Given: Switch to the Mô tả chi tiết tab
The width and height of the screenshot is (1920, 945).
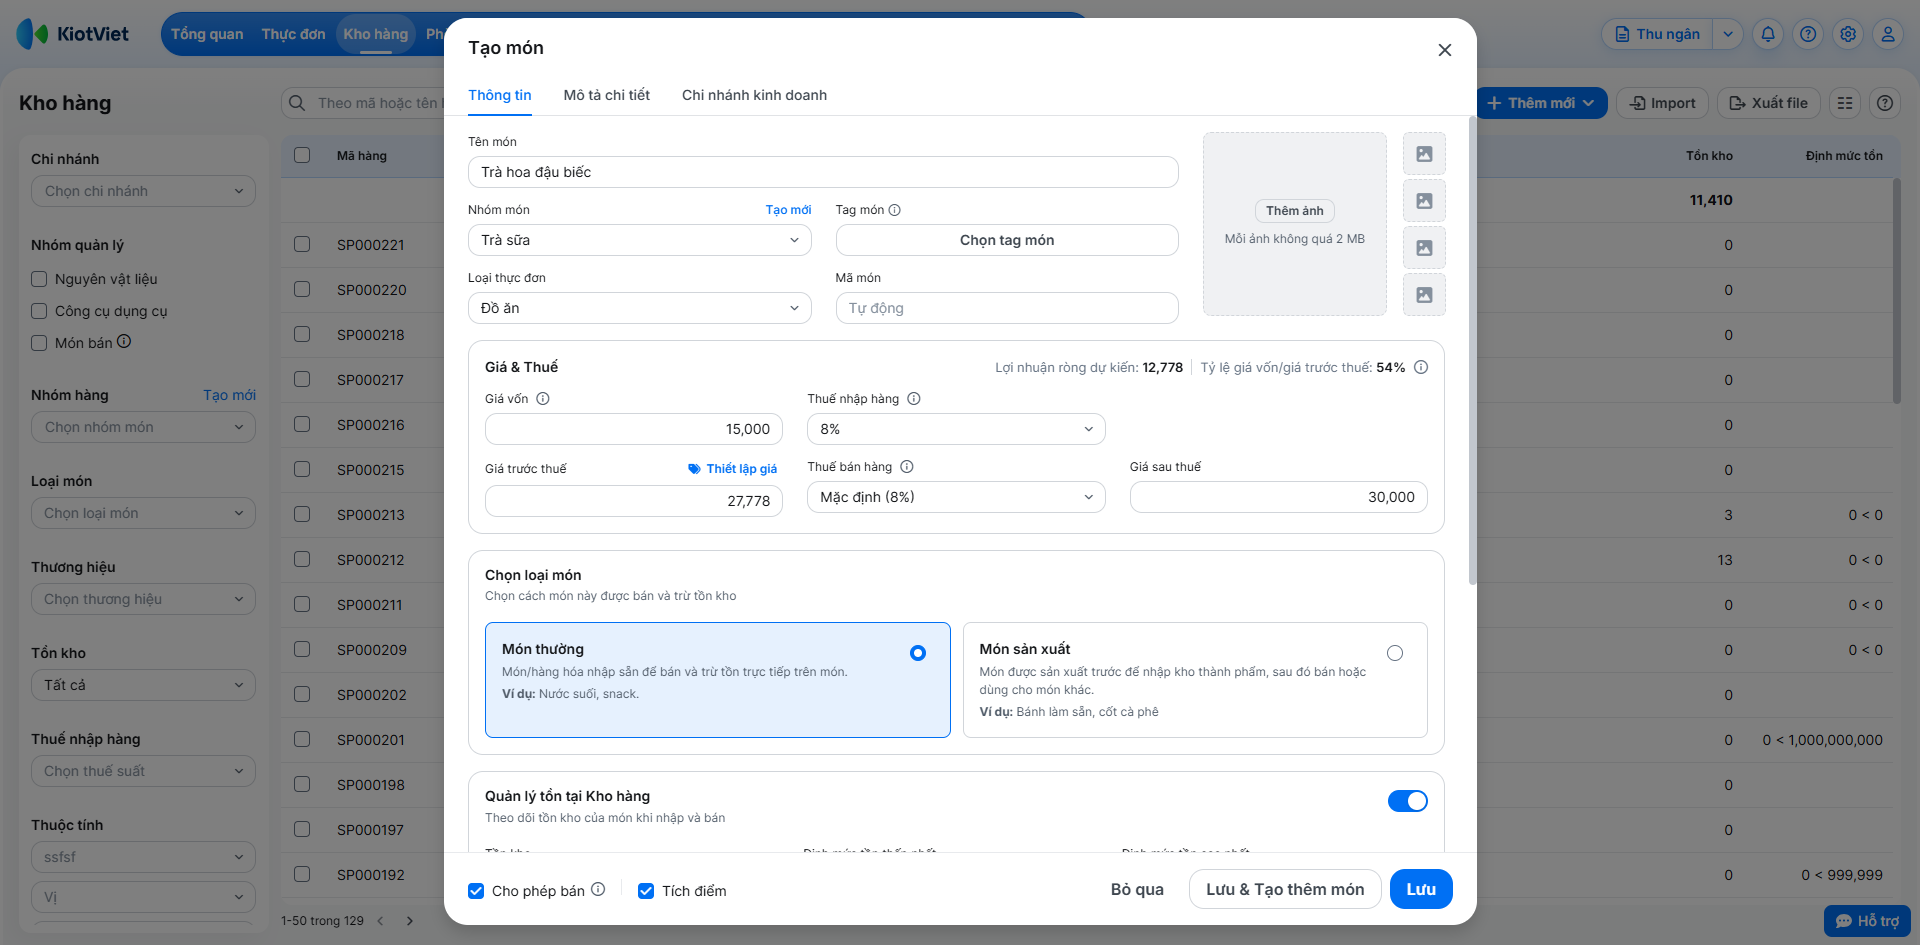Looking at the screenshot, I should [x=606, y=95].
